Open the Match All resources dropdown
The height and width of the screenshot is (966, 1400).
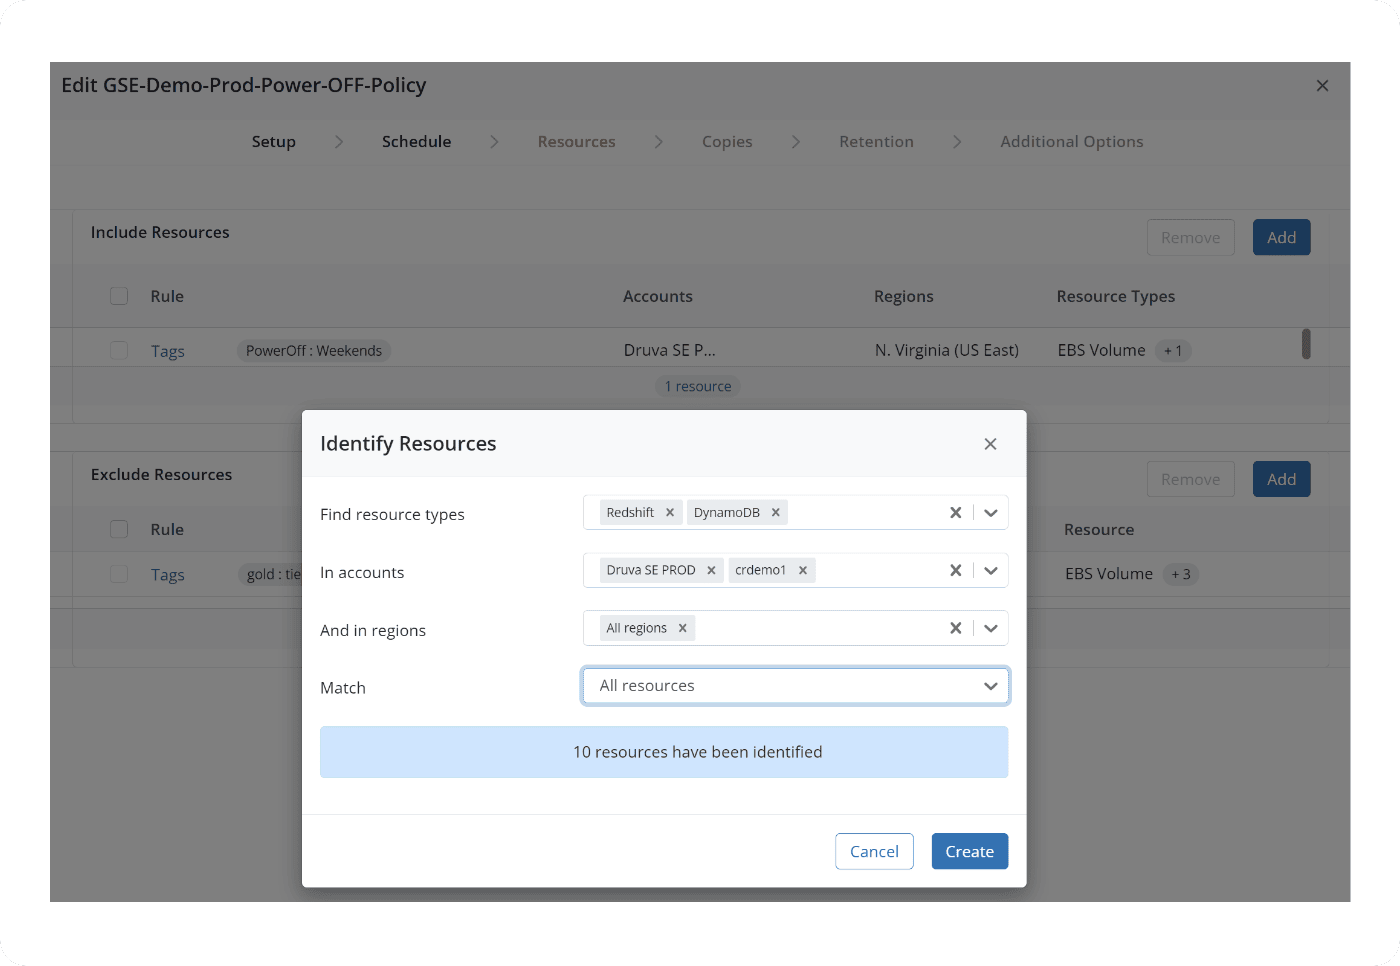795,686
